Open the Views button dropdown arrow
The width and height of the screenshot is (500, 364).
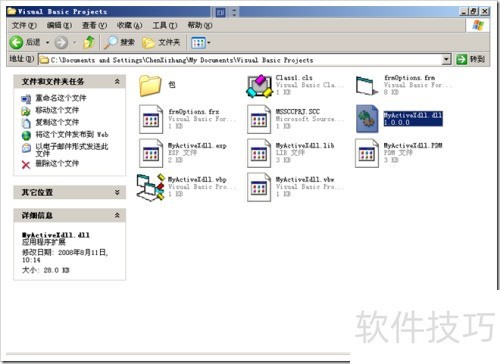[x=209, y=43]
